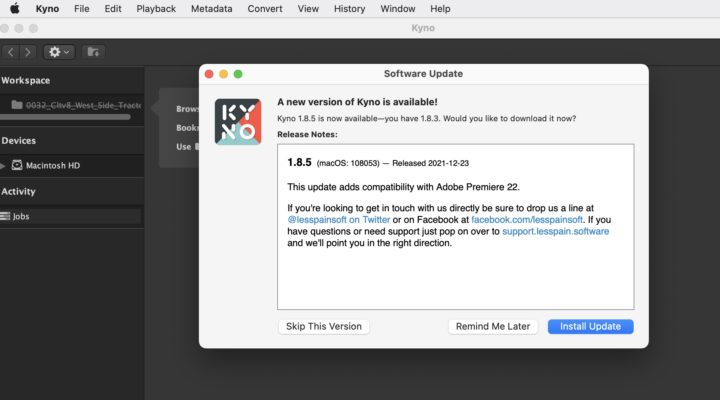The height and width of the screenshot is (400, 720).
Task: Open the Playback menu
Action: click(156, 9)
